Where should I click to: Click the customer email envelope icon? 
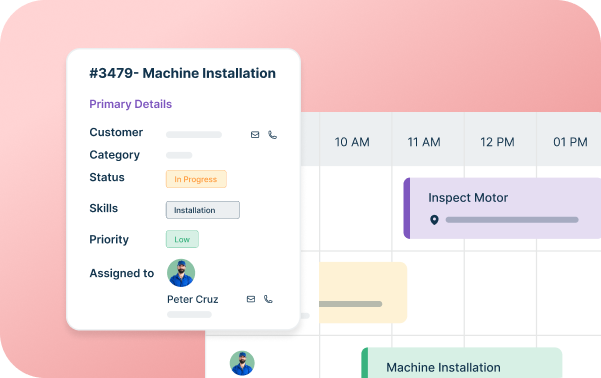(255, 135)
